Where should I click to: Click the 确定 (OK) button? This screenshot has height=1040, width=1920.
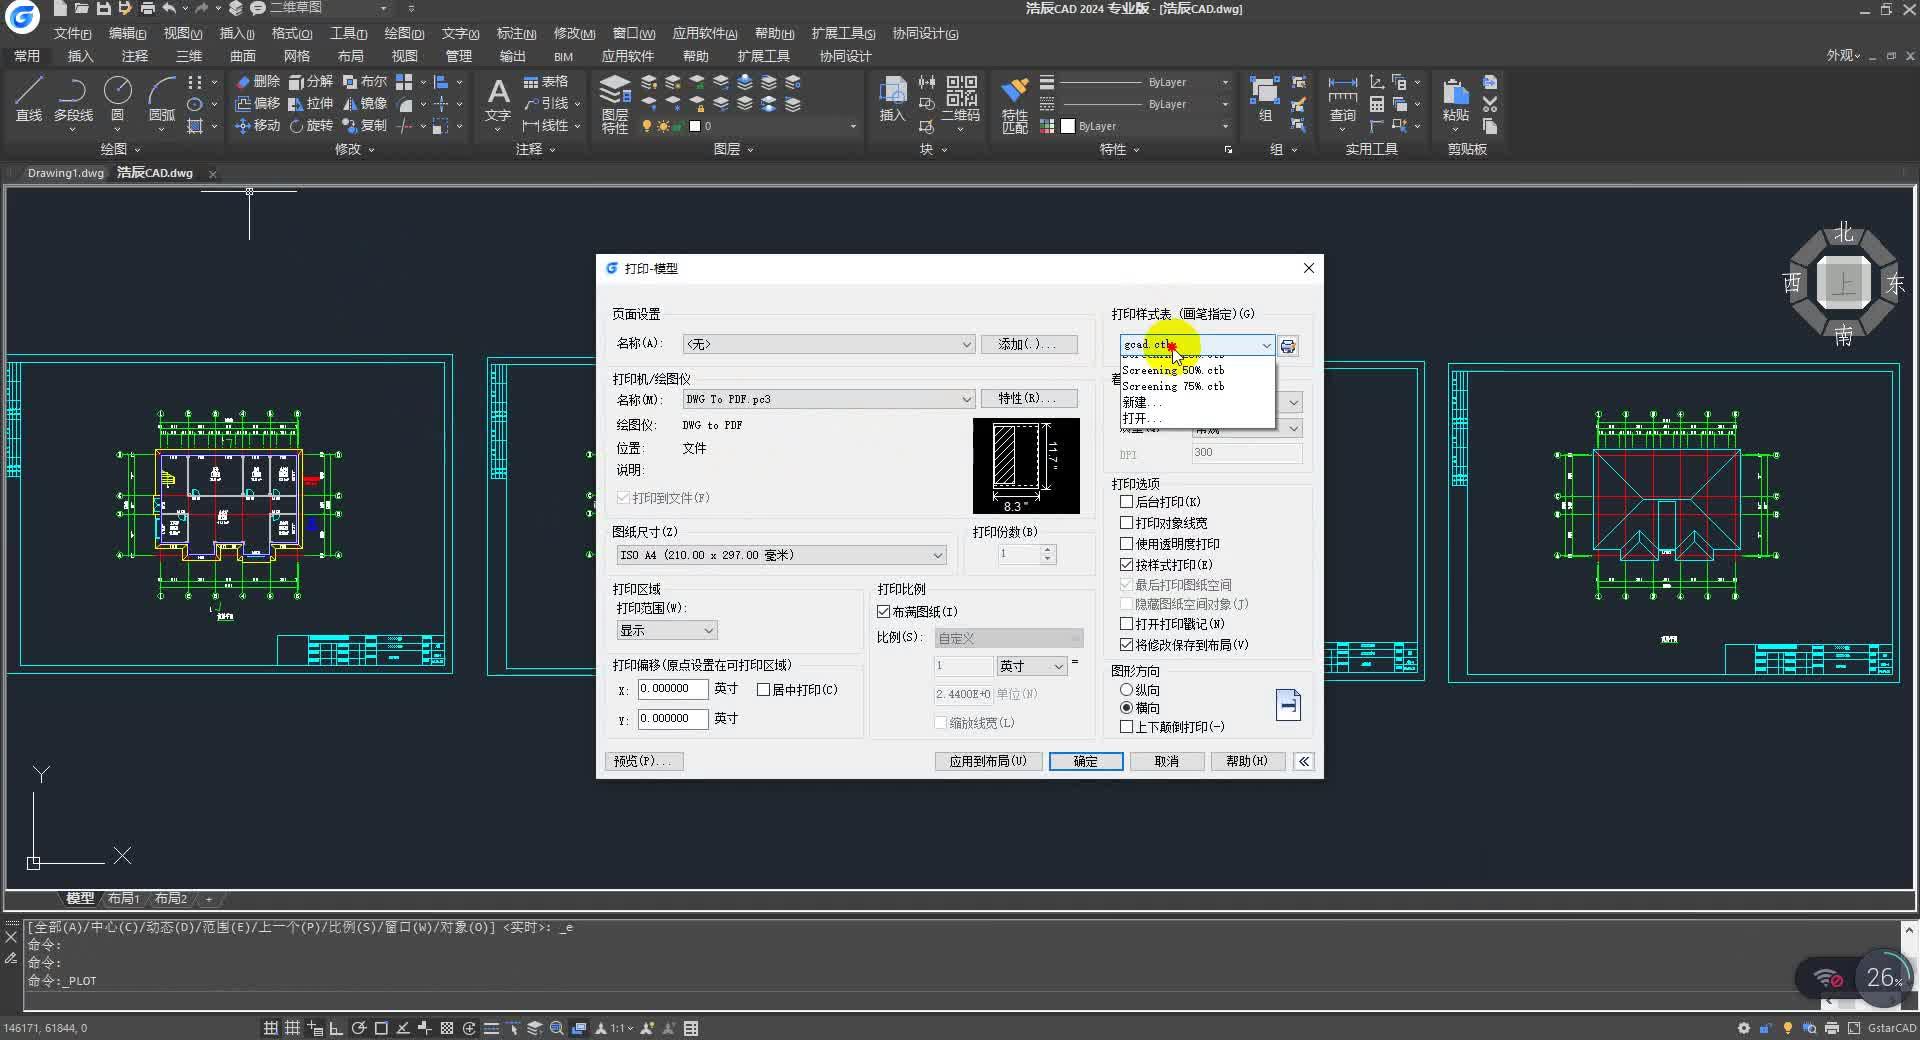point(1086,762)
